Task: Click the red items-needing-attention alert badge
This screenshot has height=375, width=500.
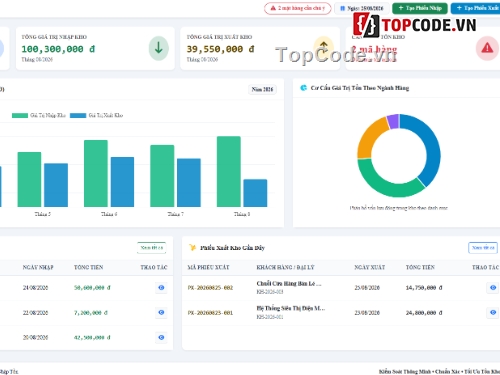Action: point(297,8)
